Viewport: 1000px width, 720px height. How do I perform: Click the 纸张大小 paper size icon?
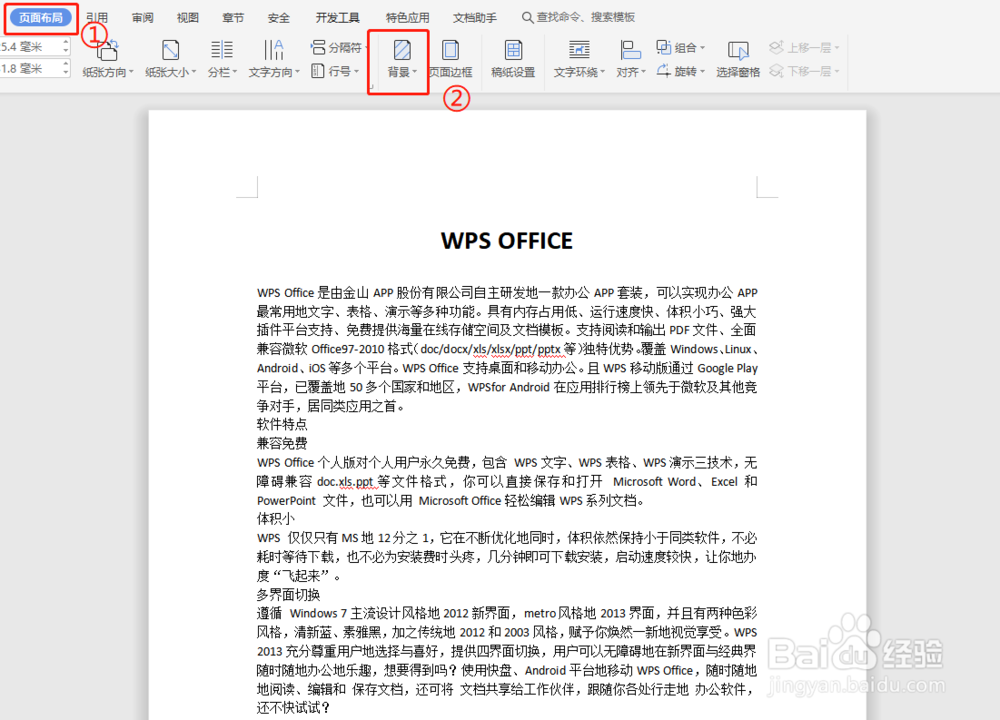click(170, 50)
